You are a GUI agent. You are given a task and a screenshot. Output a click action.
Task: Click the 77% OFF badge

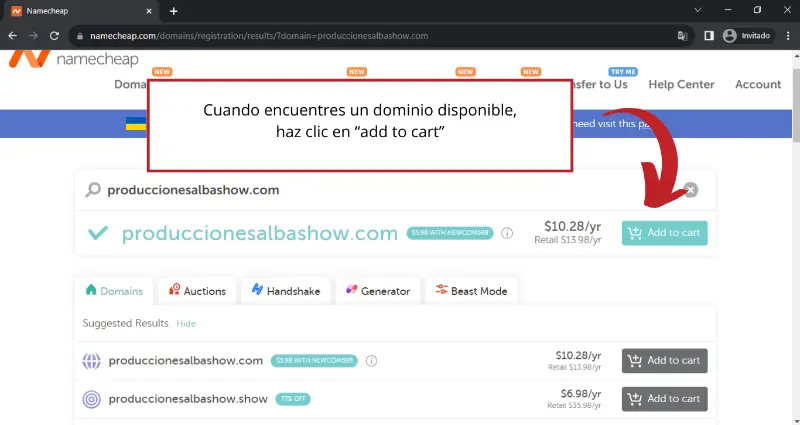[293, 399]
